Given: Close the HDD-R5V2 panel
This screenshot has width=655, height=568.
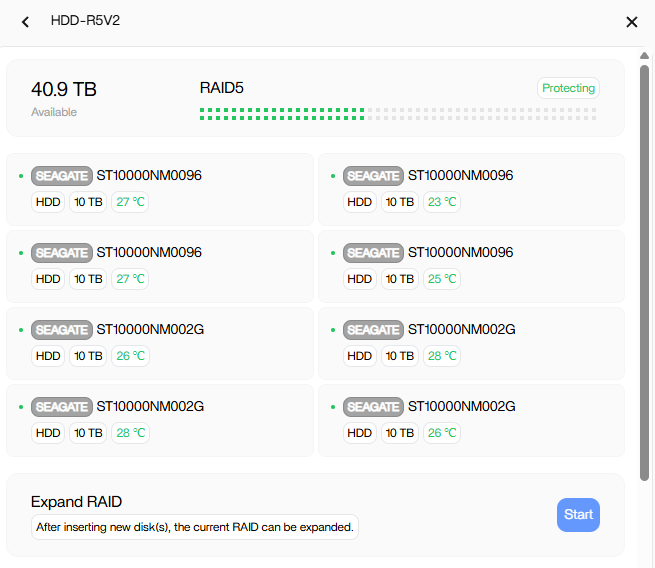Looking at the screenshot, I should click(x=631, y=22).
